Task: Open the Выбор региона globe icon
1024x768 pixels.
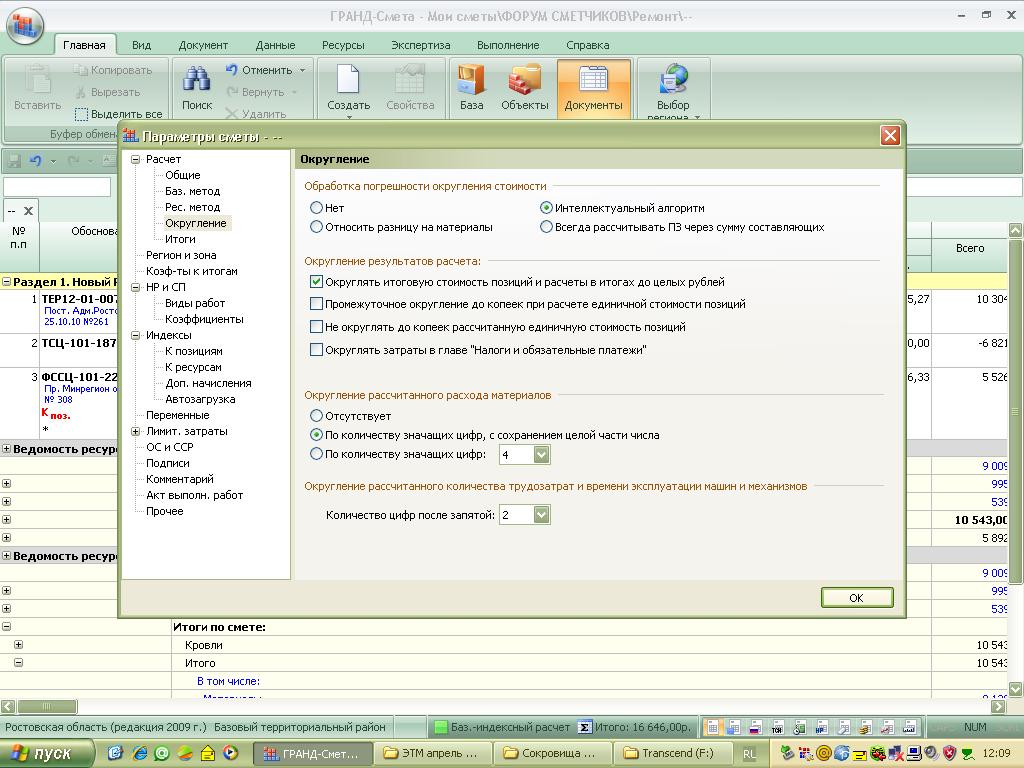Action: pos(673,82)
